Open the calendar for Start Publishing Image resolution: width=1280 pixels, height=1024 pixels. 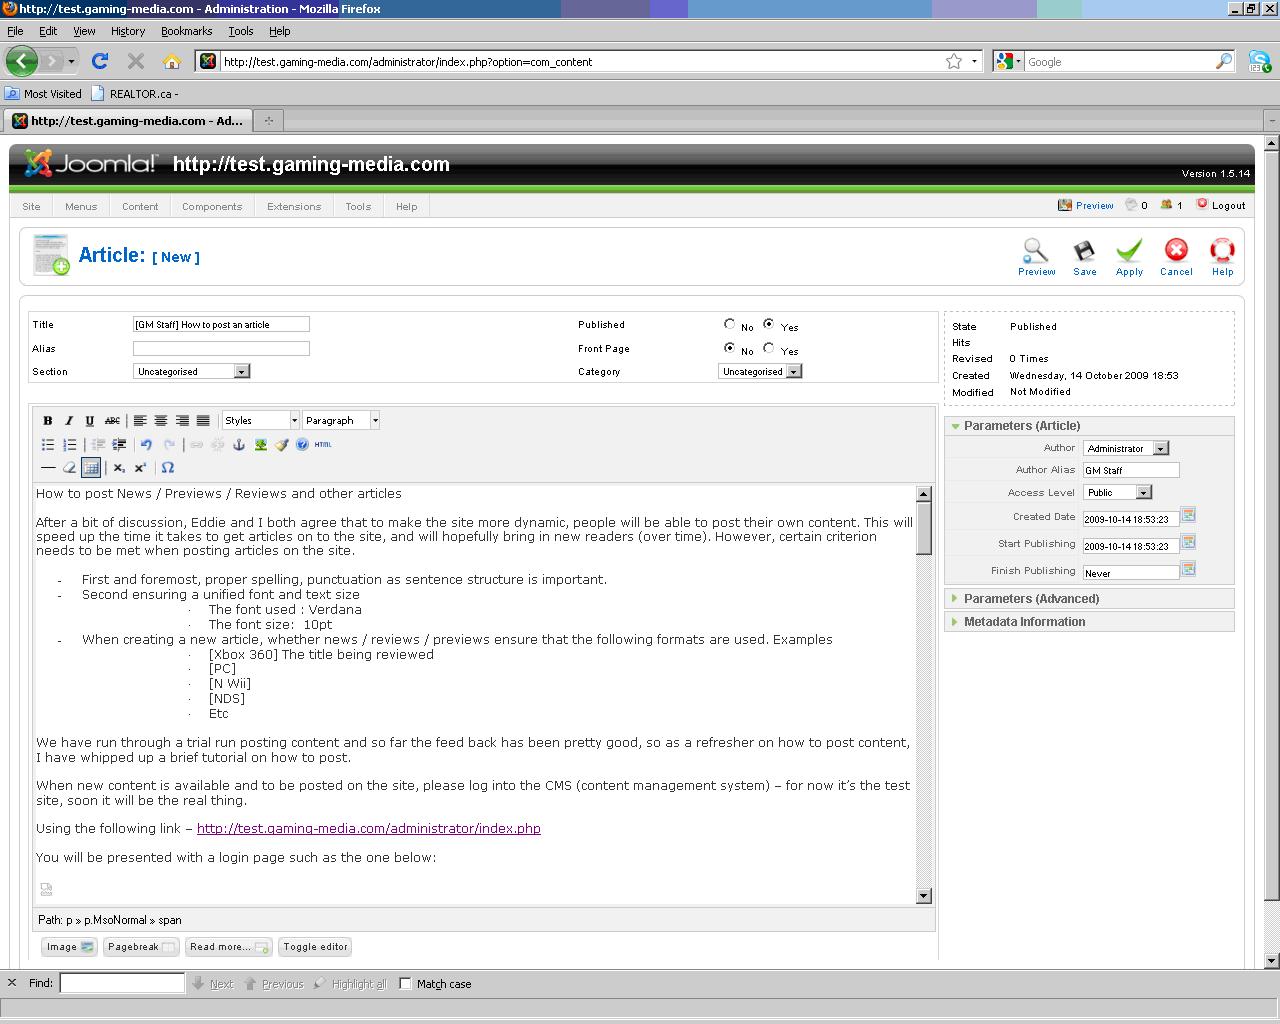[x=1188, y=542]
